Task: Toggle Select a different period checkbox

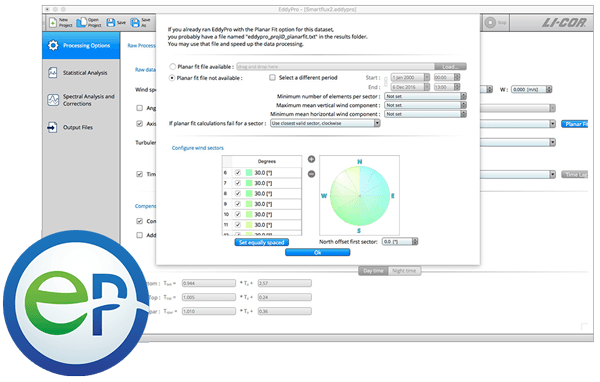Action: click(x=272, y=77)
